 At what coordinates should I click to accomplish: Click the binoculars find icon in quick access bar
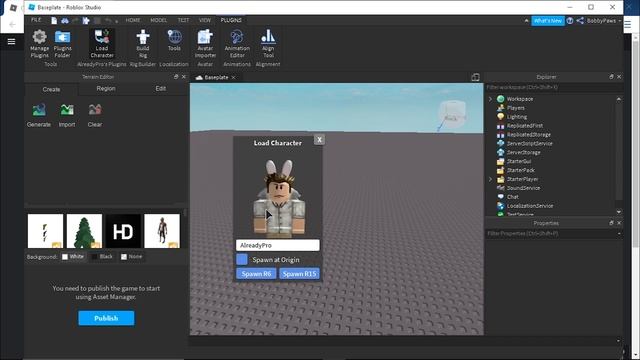65,20
